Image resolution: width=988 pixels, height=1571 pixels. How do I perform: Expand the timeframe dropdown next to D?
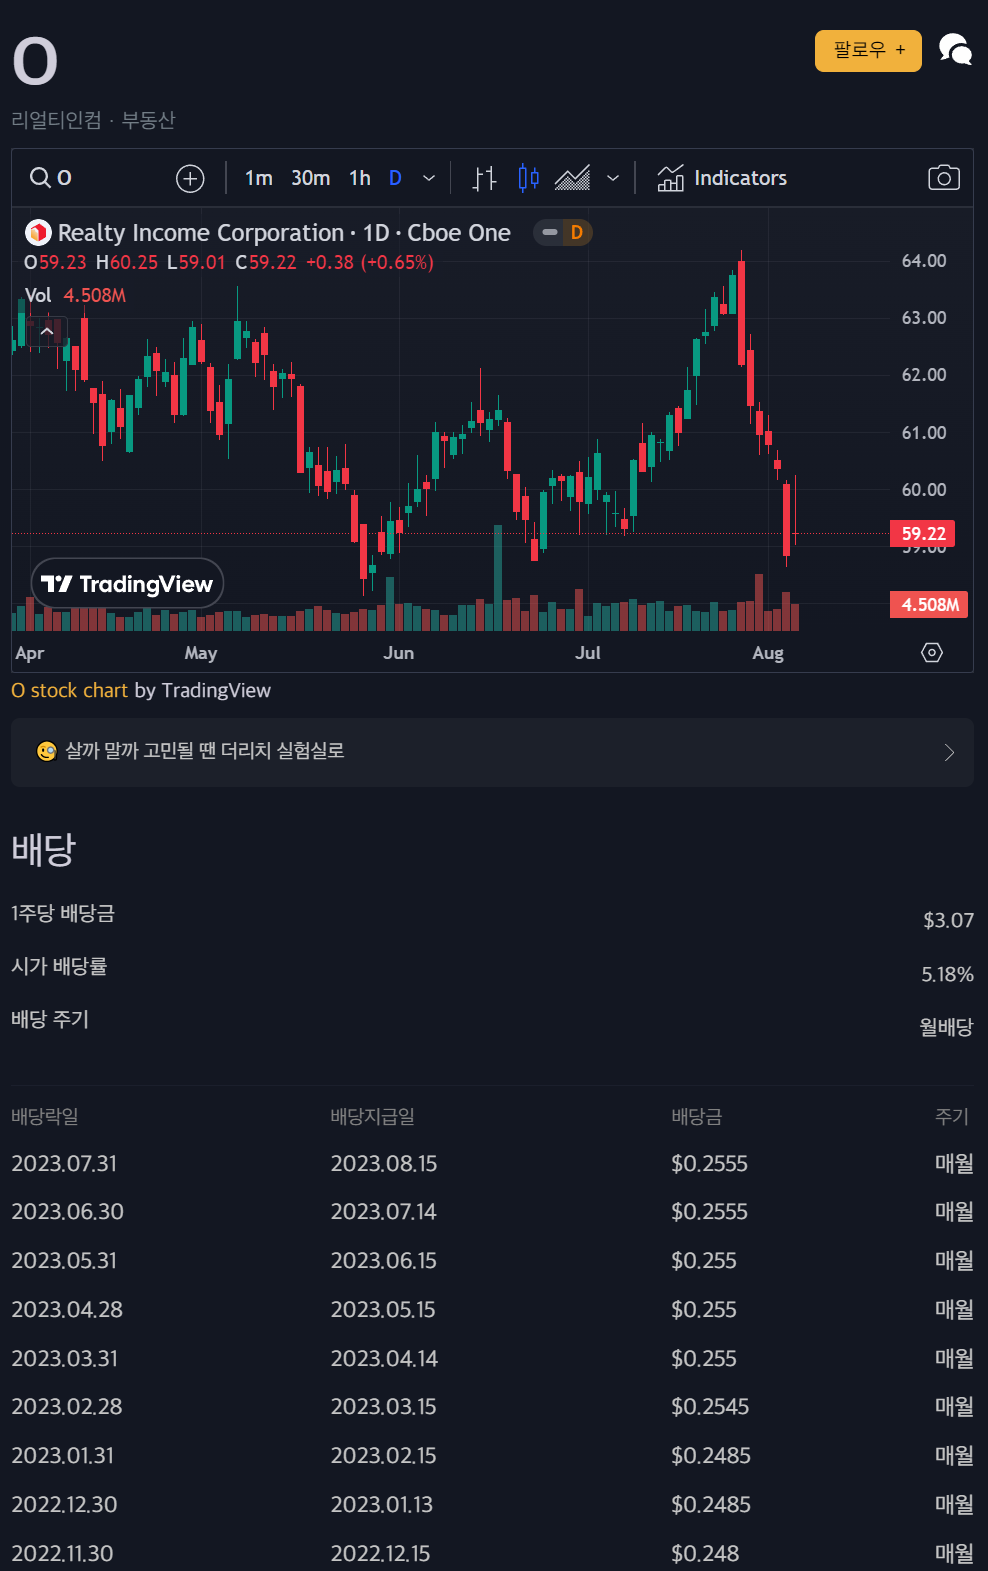click(x=429, y=177)
